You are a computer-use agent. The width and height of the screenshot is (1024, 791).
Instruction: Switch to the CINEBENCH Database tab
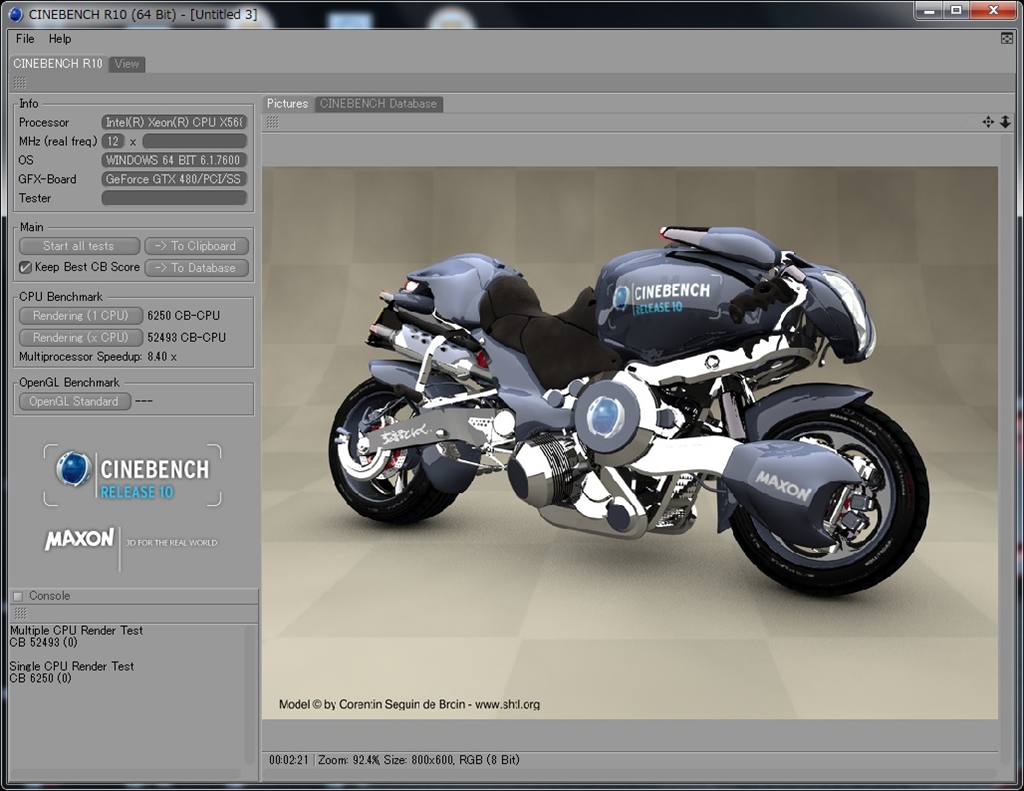pyautogui.click(x=378, y=104)
